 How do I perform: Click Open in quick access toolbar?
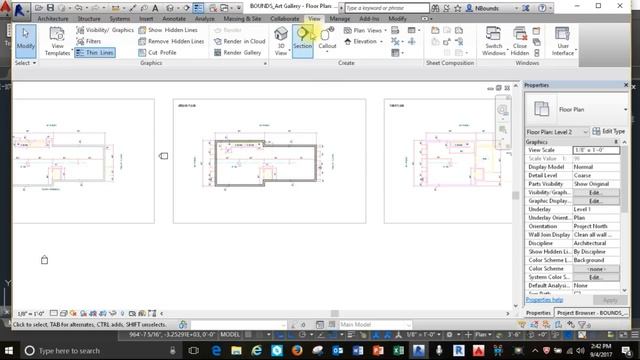[39, 8]
